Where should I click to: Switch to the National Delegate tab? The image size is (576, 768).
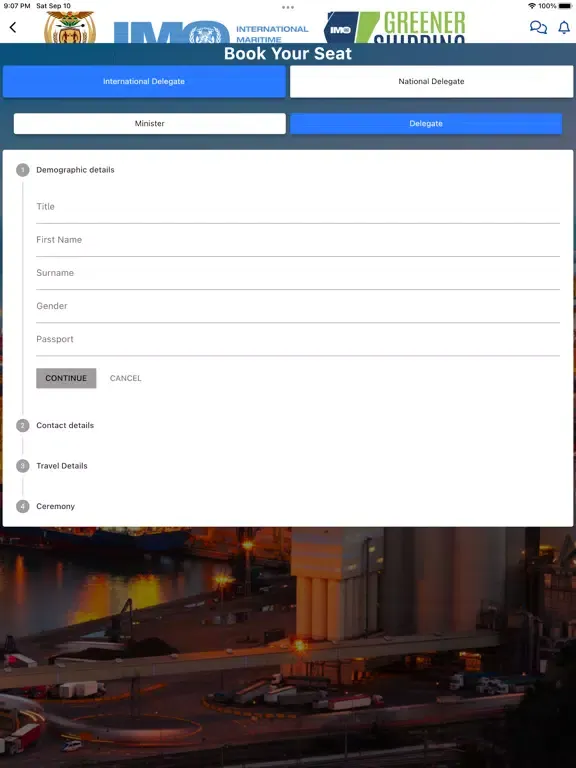(x=431, y=81)
